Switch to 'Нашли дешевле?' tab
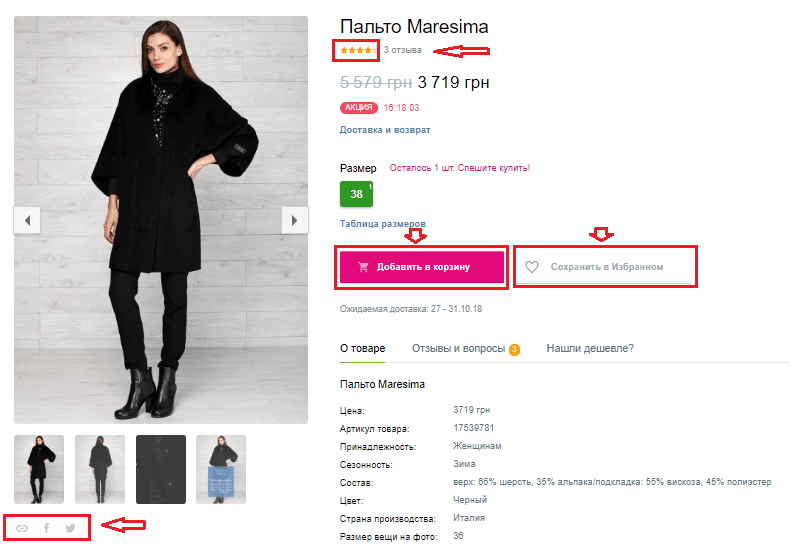Image resolution: width=789 pixels, height=549 pixels. coord(590,348)
